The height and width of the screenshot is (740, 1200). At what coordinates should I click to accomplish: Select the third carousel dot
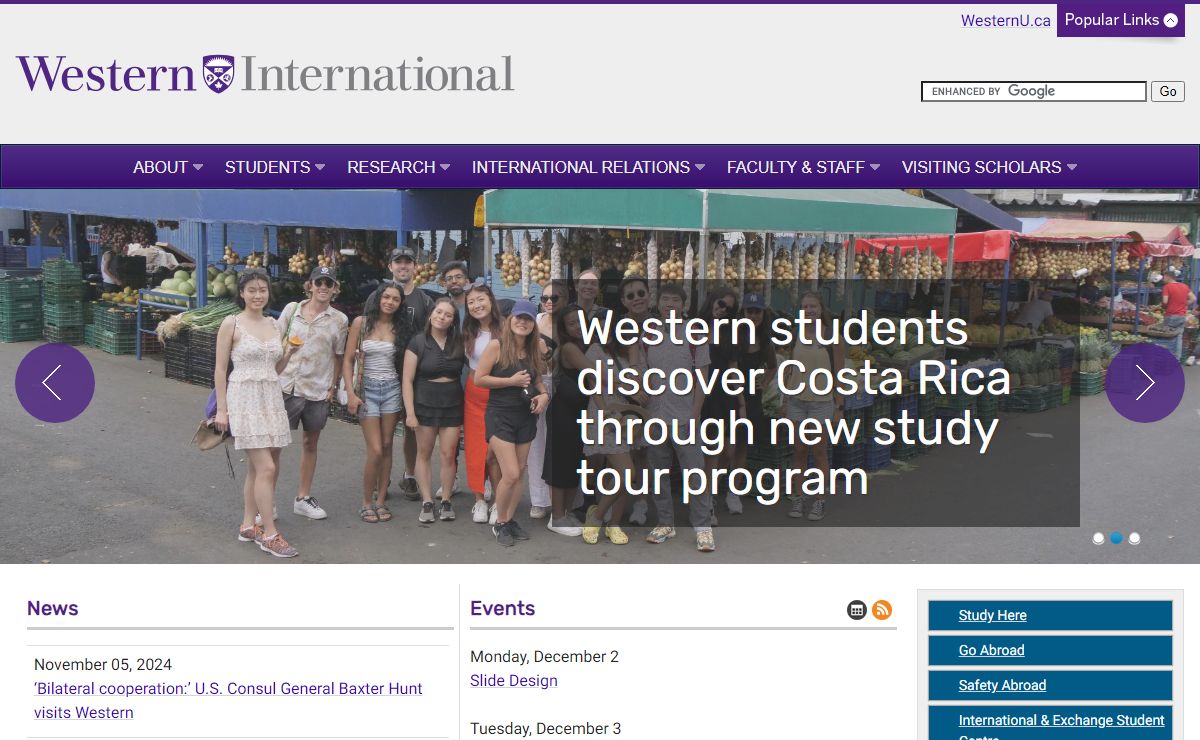(1134, 538)
